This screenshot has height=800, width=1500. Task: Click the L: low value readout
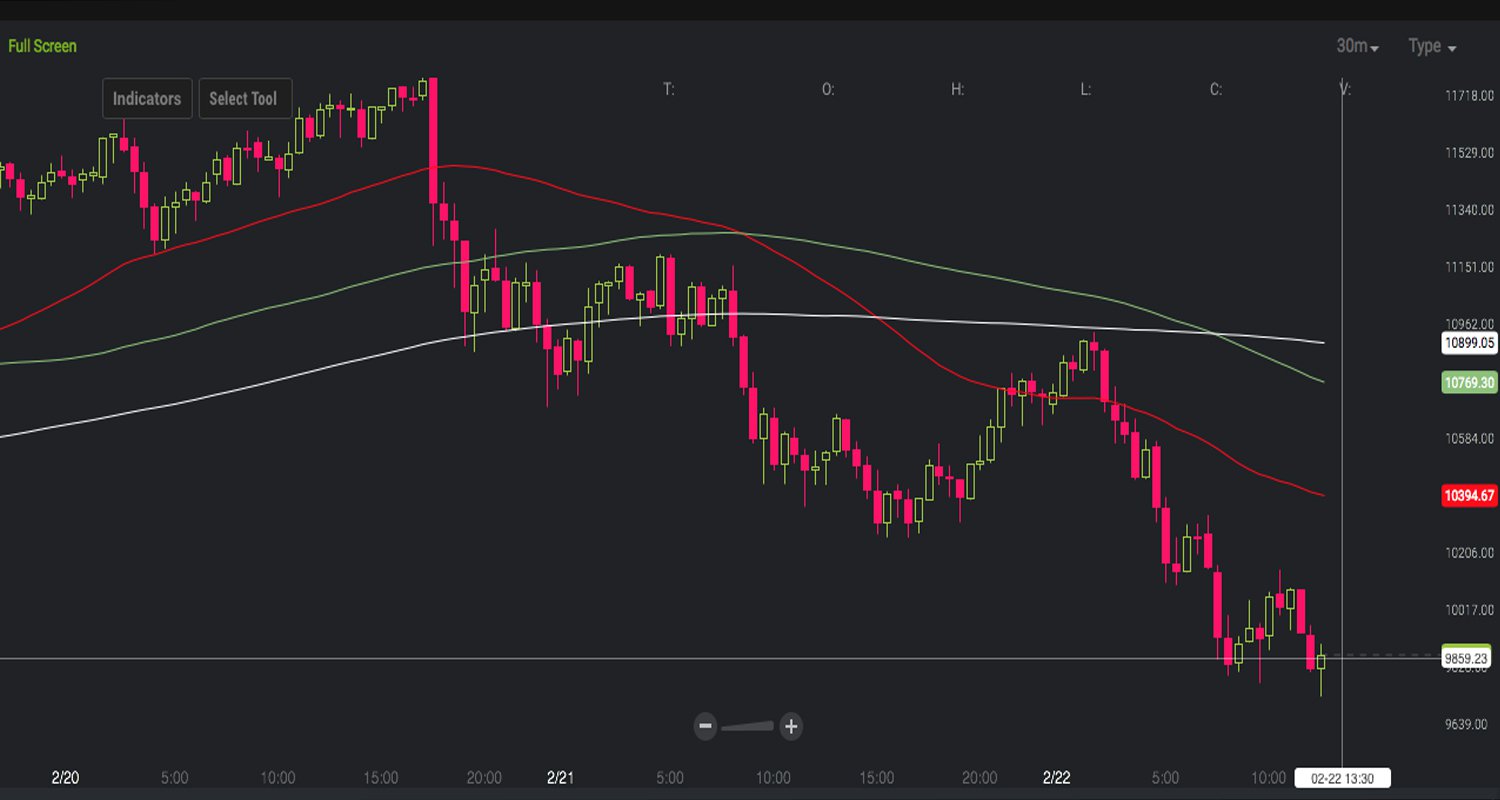(x=1085, y=89)
